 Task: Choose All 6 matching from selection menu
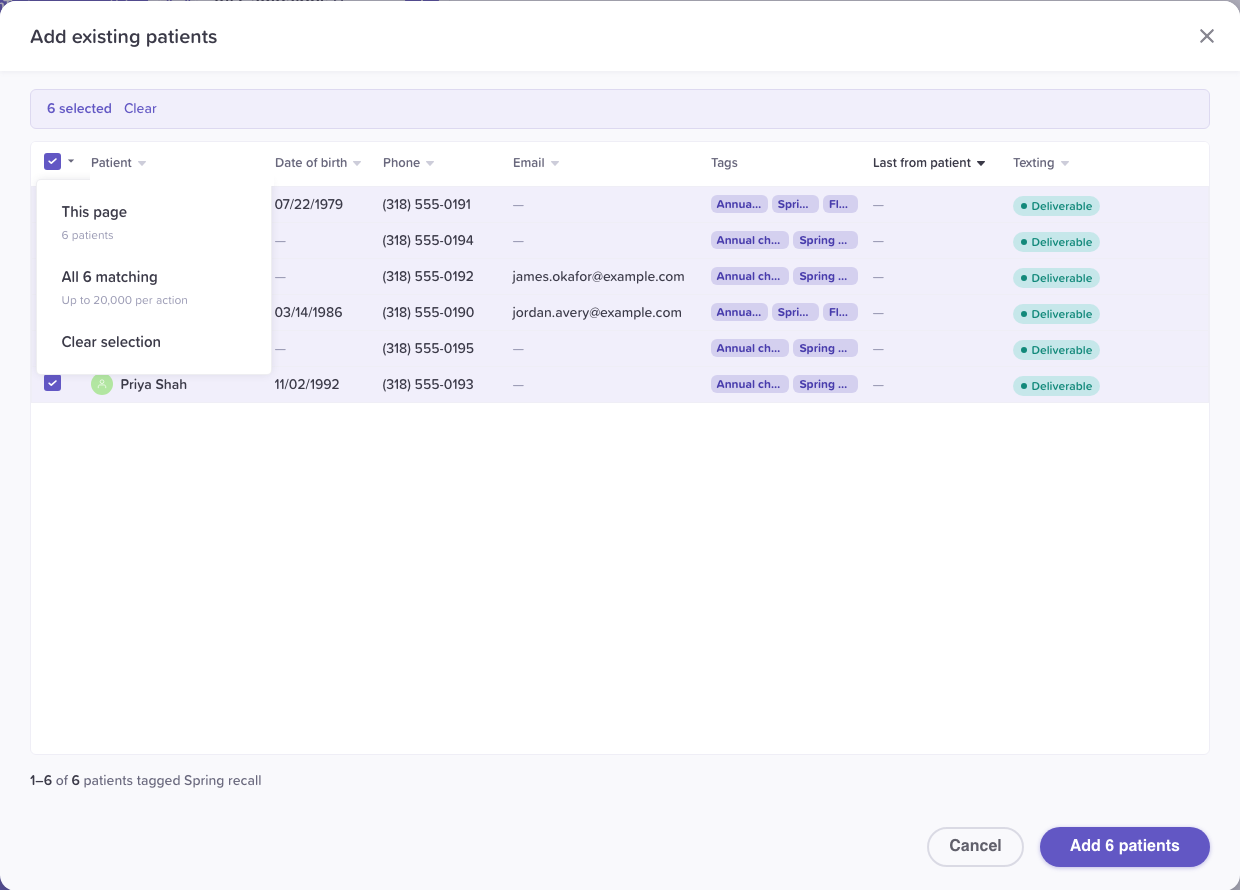(154, 286)
